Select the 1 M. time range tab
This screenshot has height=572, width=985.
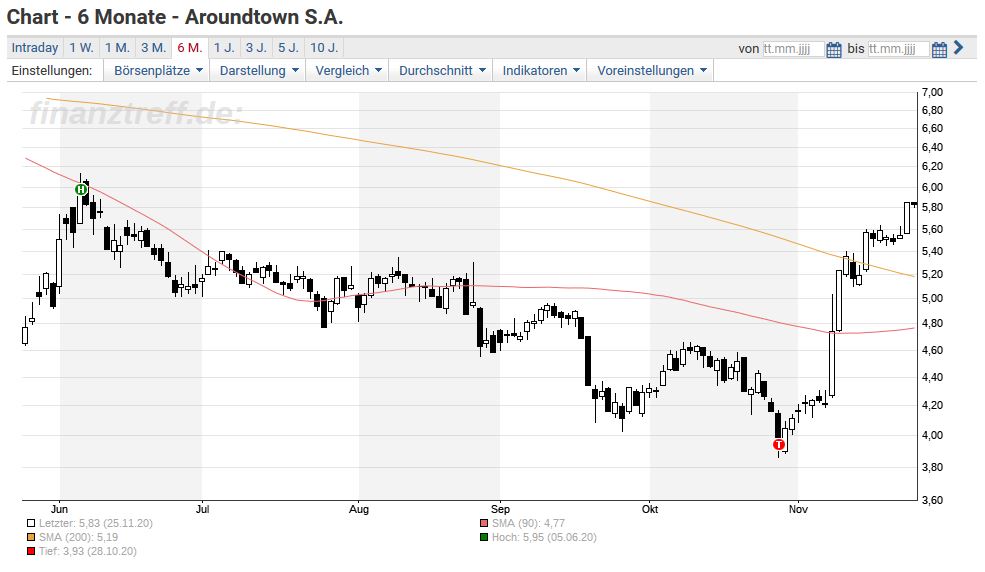(117, 48)
